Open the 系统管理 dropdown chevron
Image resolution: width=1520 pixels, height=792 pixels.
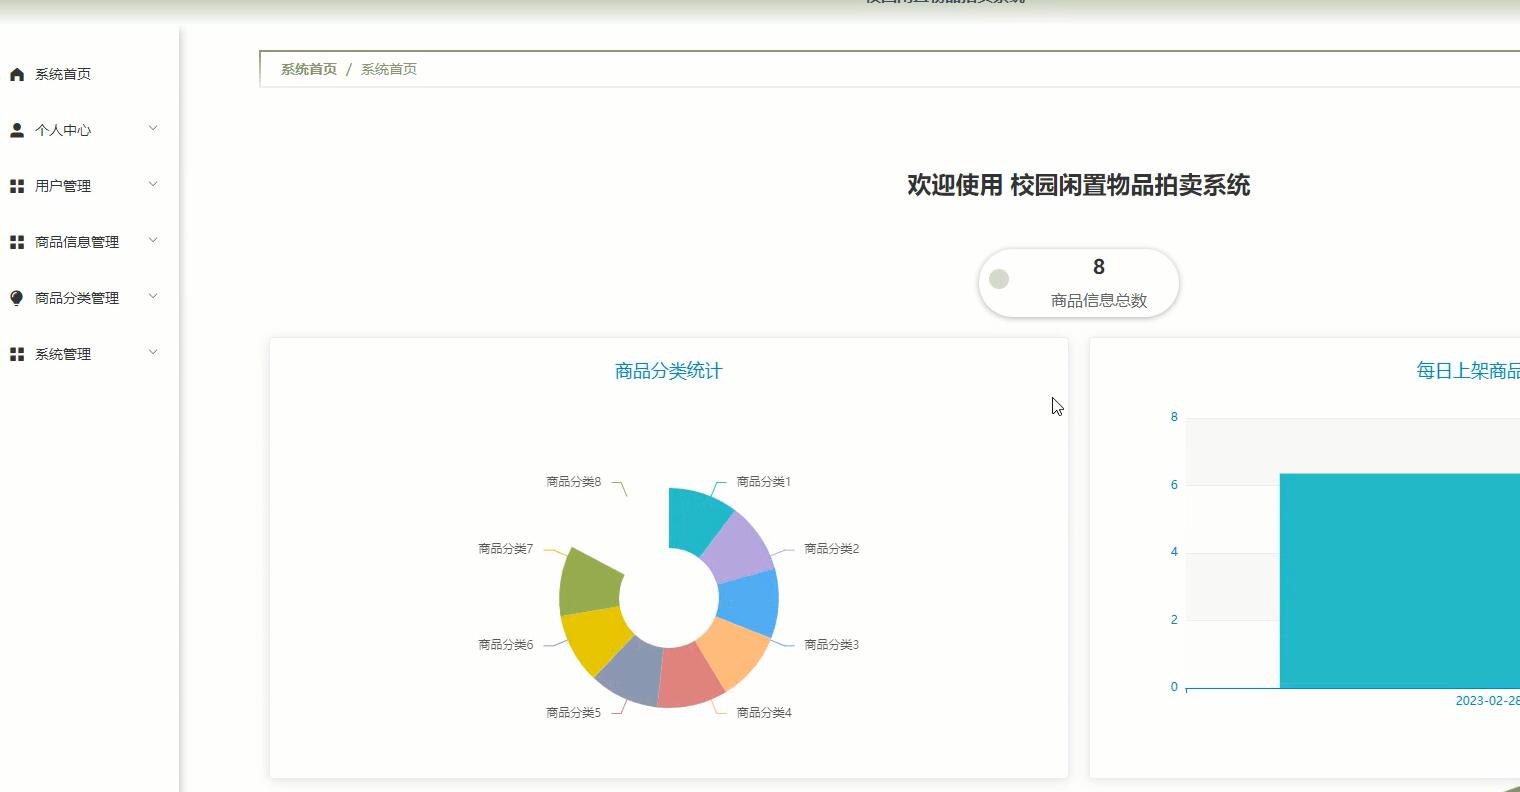point(151,352)
